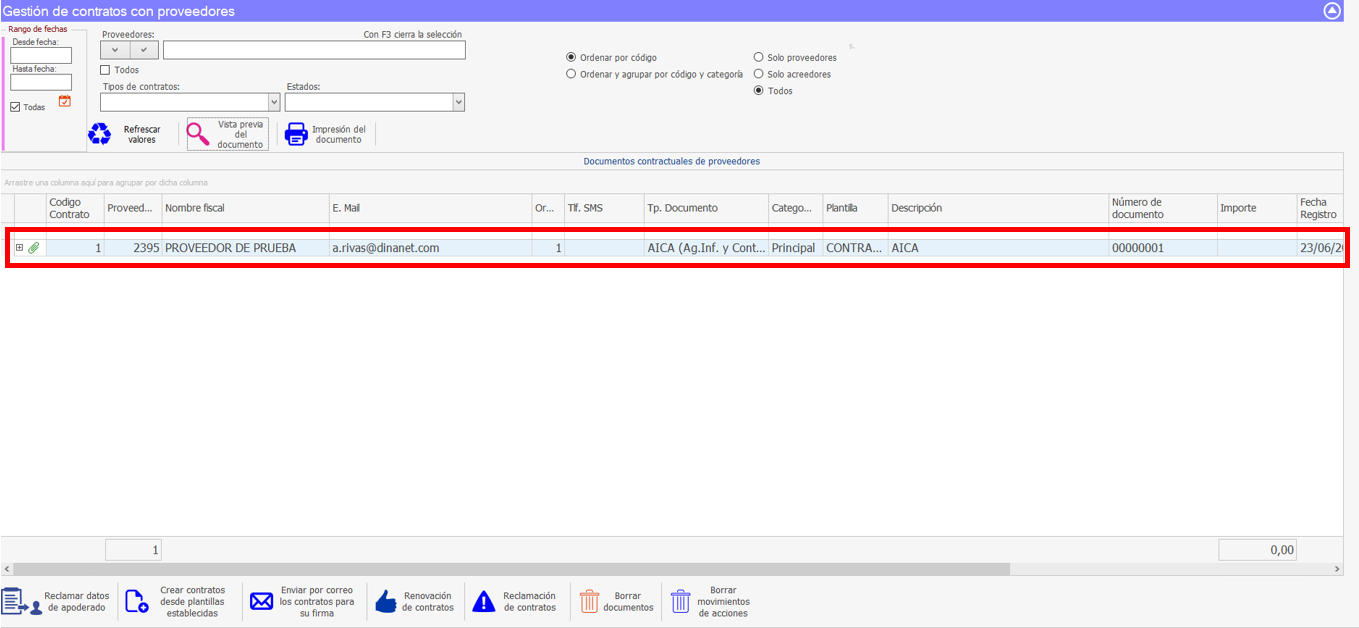Click Reclamar datos de apoderado icon

pyautogui.click(x=18, y=601)
